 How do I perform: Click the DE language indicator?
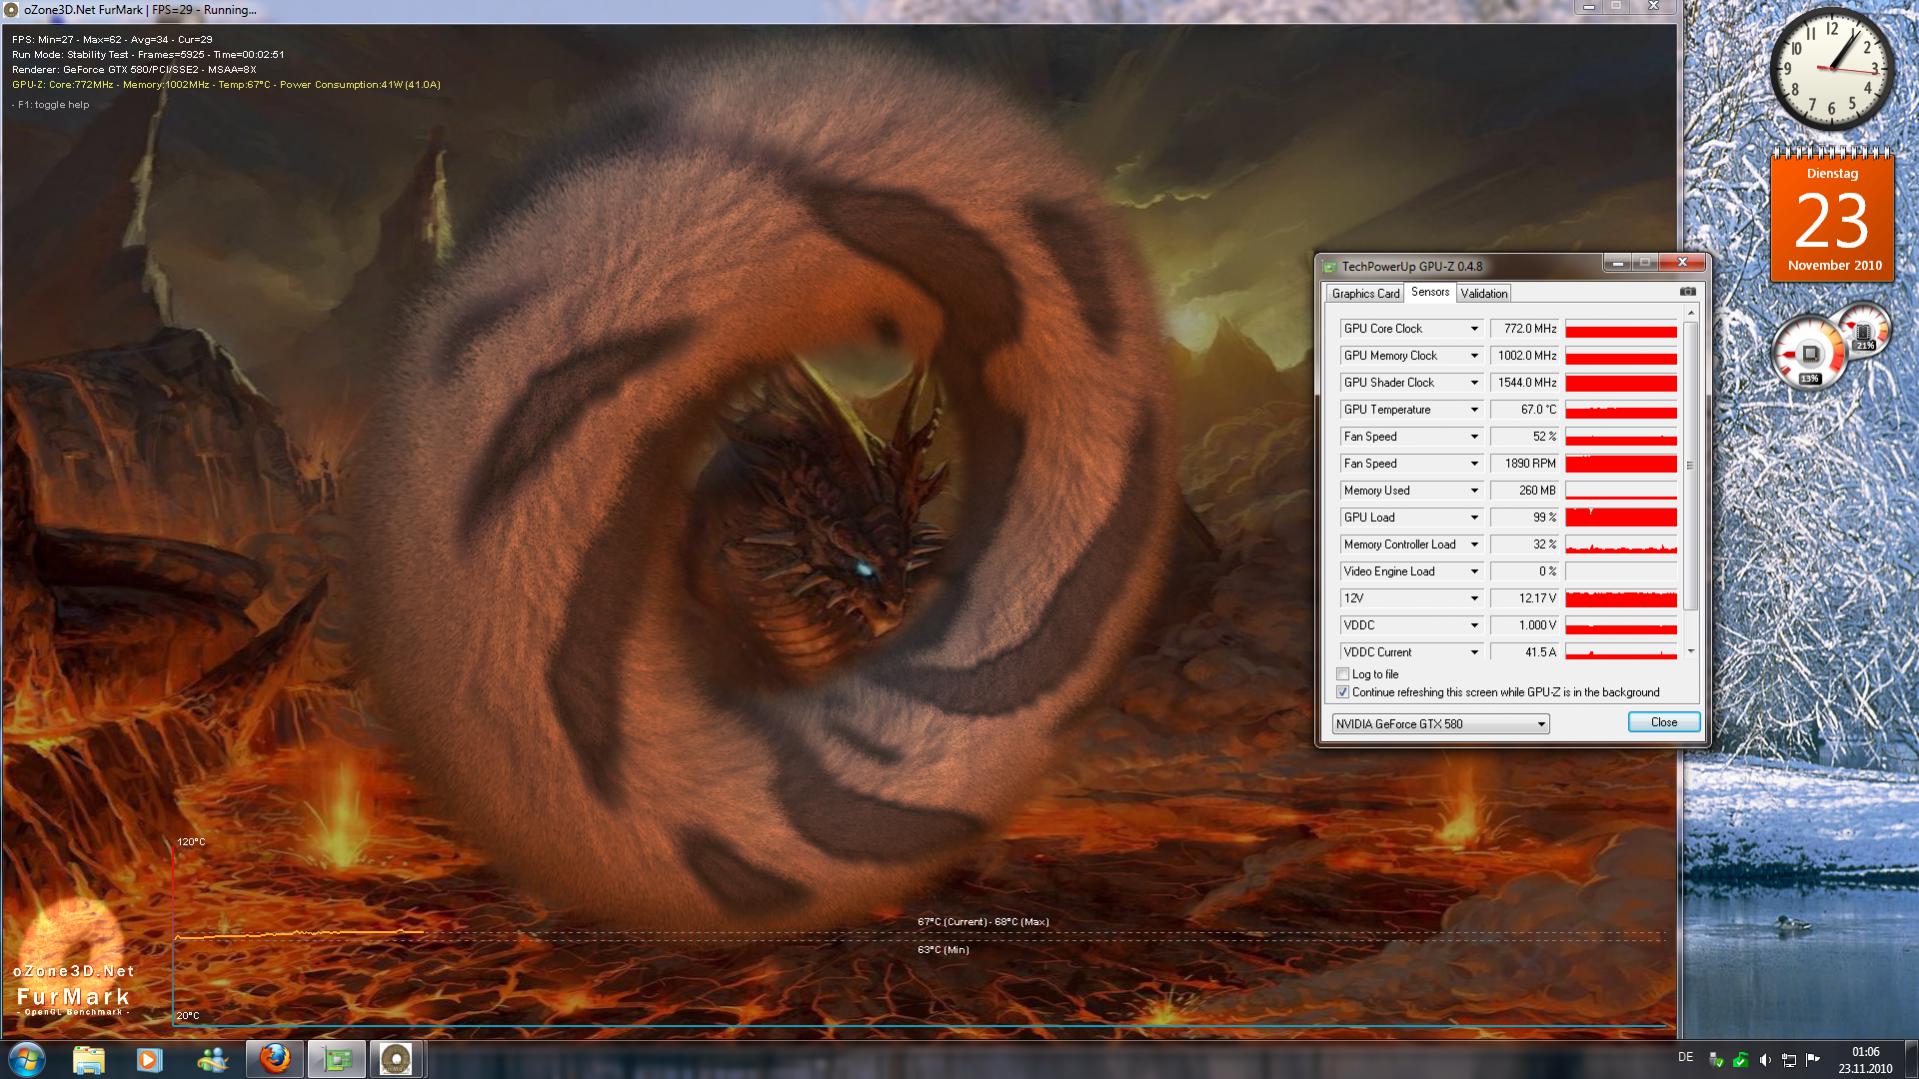(1686, 1057)
